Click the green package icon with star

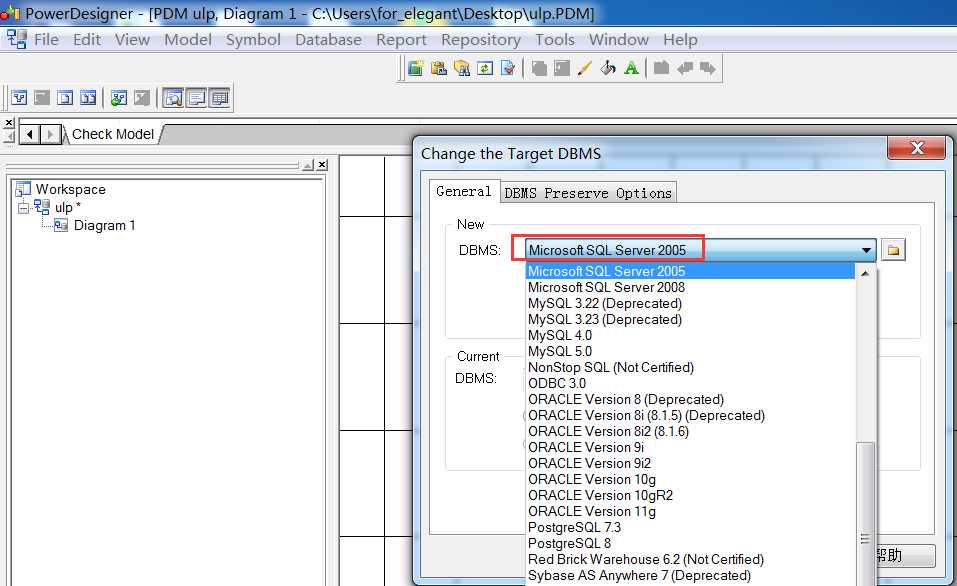tap(416, 68)
